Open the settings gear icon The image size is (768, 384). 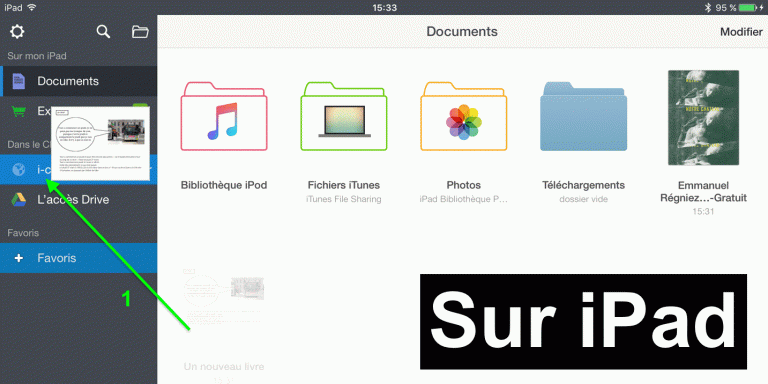coord(17,32)
